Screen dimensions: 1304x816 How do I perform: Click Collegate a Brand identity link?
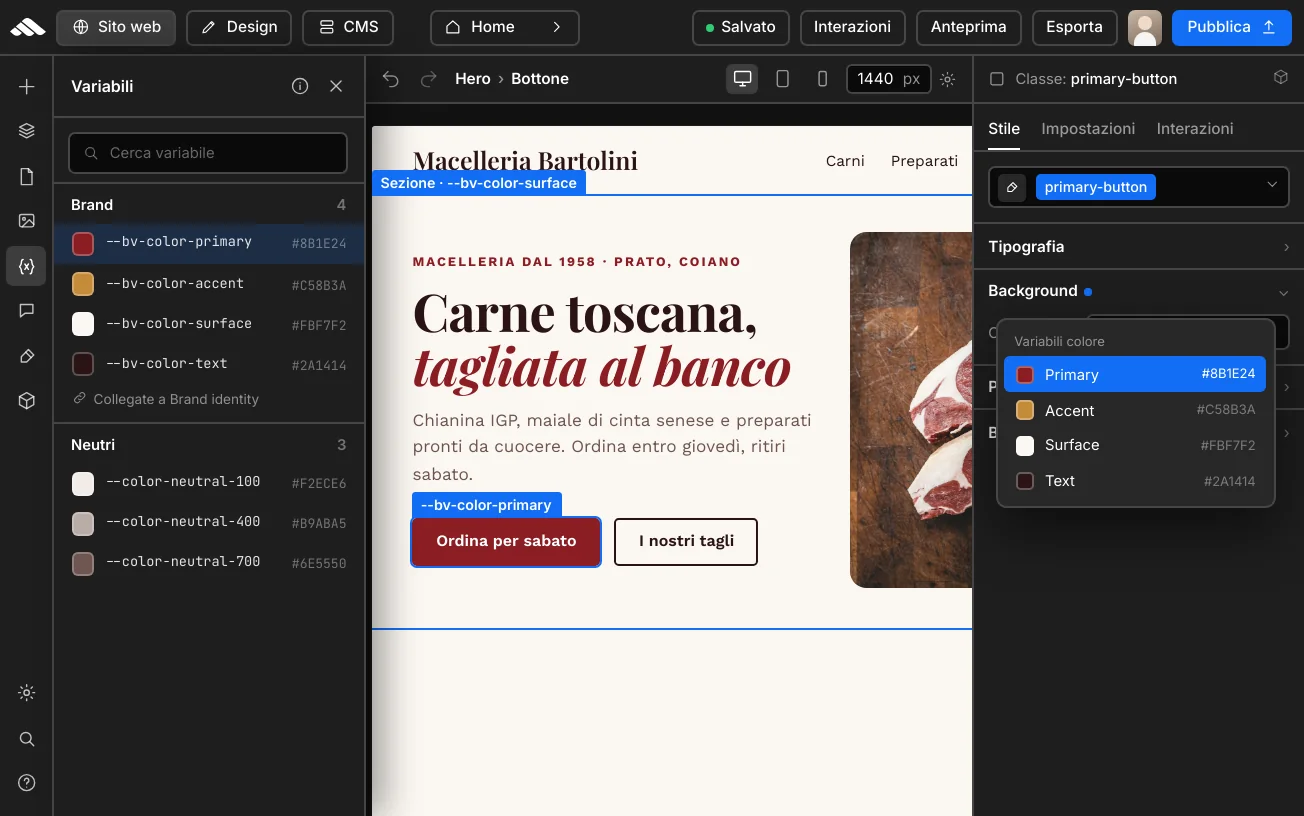[166, 399]
